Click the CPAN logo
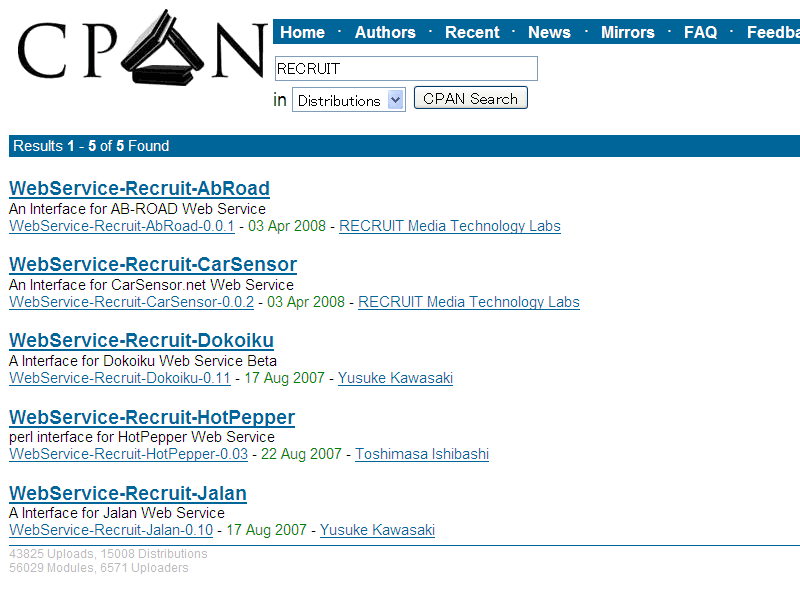 pos(142,47)
